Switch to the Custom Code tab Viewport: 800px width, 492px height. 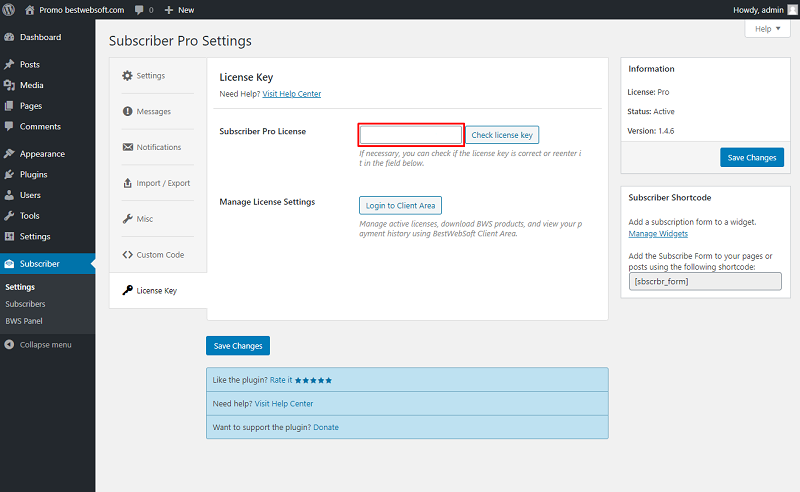[x=158, y=255]
